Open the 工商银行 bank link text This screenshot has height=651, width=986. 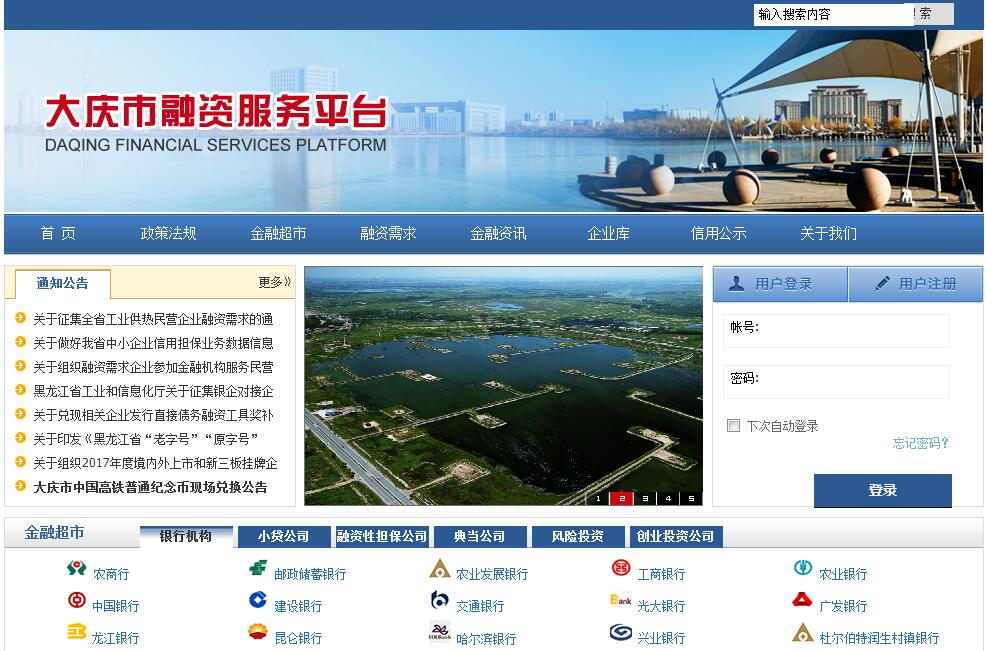(x=661, y=574)
